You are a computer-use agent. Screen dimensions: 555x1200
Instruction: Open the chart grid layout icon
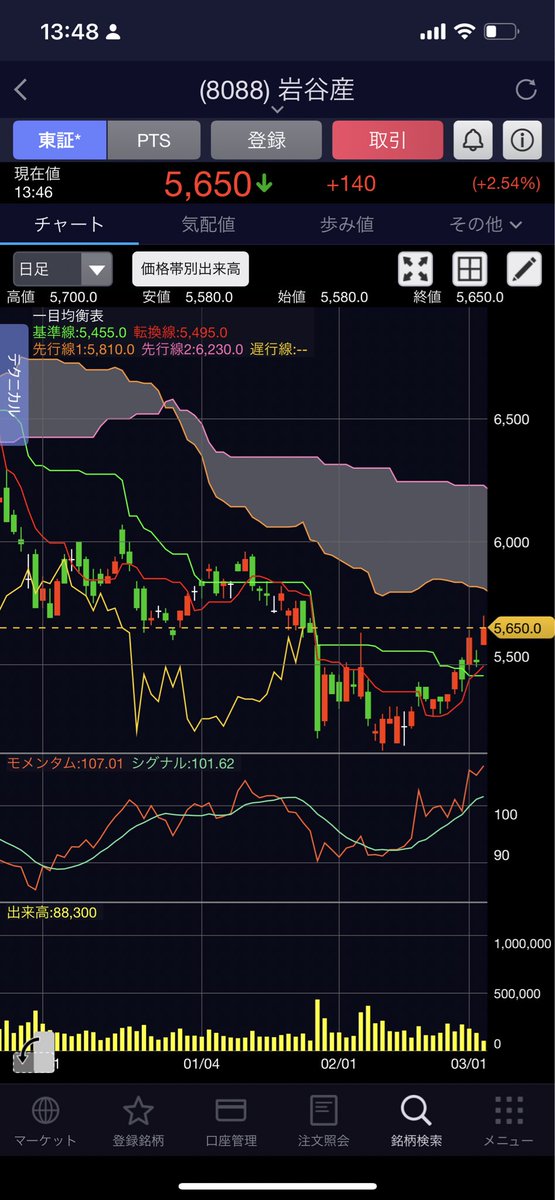(469, 269)
